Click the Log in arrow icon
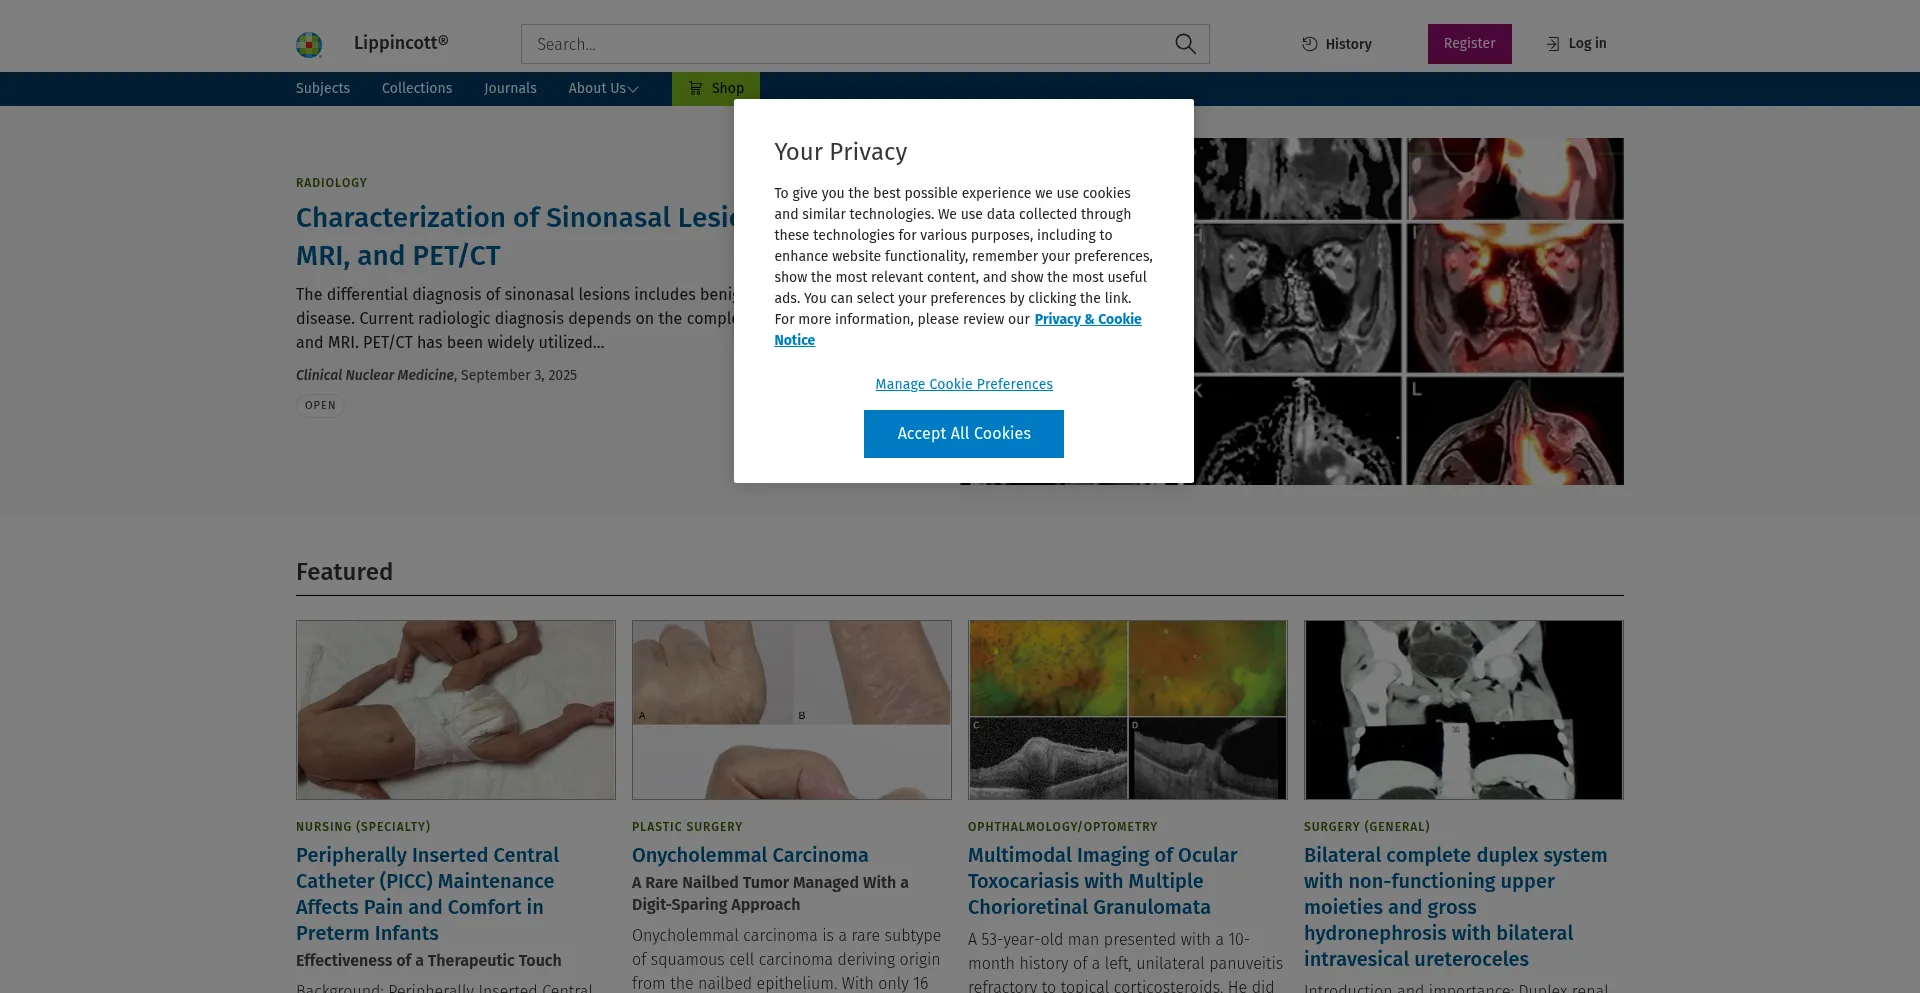 pyautogui.click(x=1553, y=44)
